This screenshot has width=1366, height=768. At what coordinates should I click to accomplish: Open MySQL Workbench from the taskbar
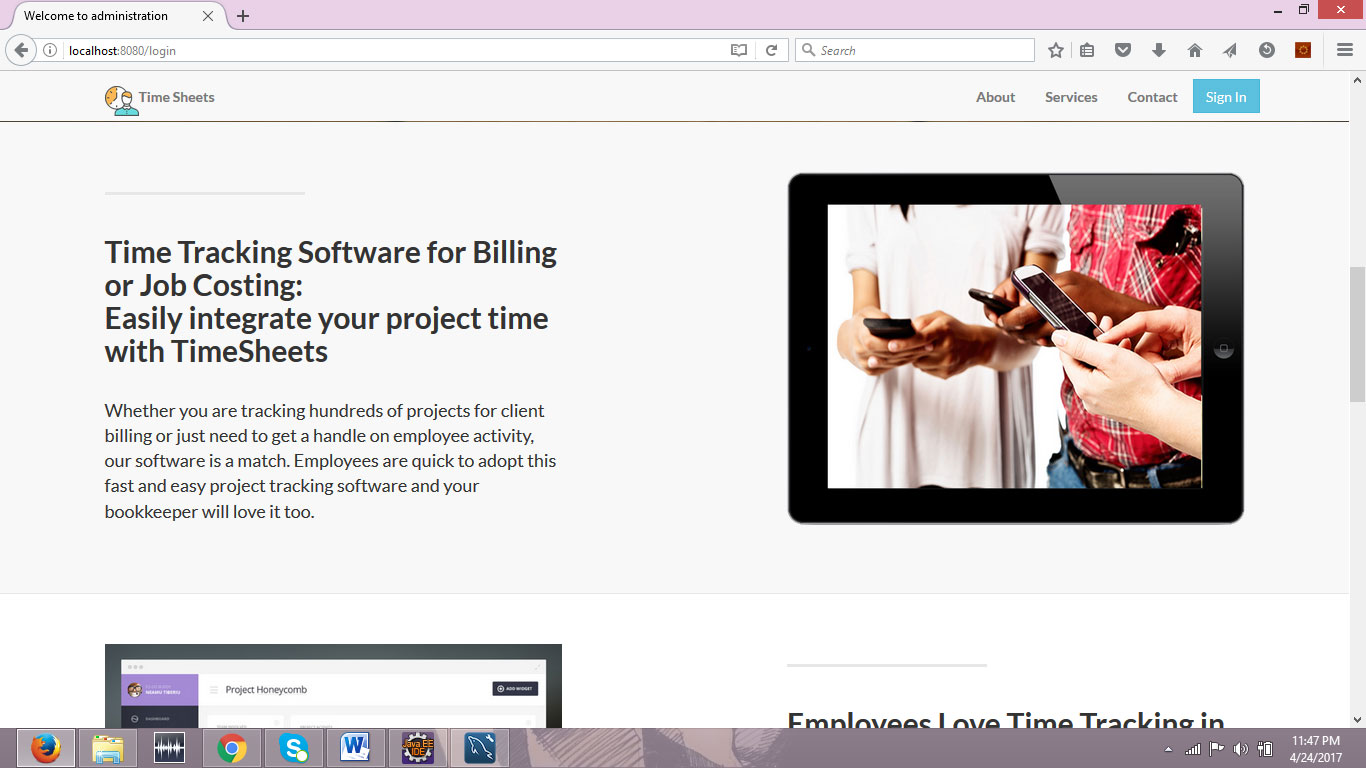click(x=480, y=748)
